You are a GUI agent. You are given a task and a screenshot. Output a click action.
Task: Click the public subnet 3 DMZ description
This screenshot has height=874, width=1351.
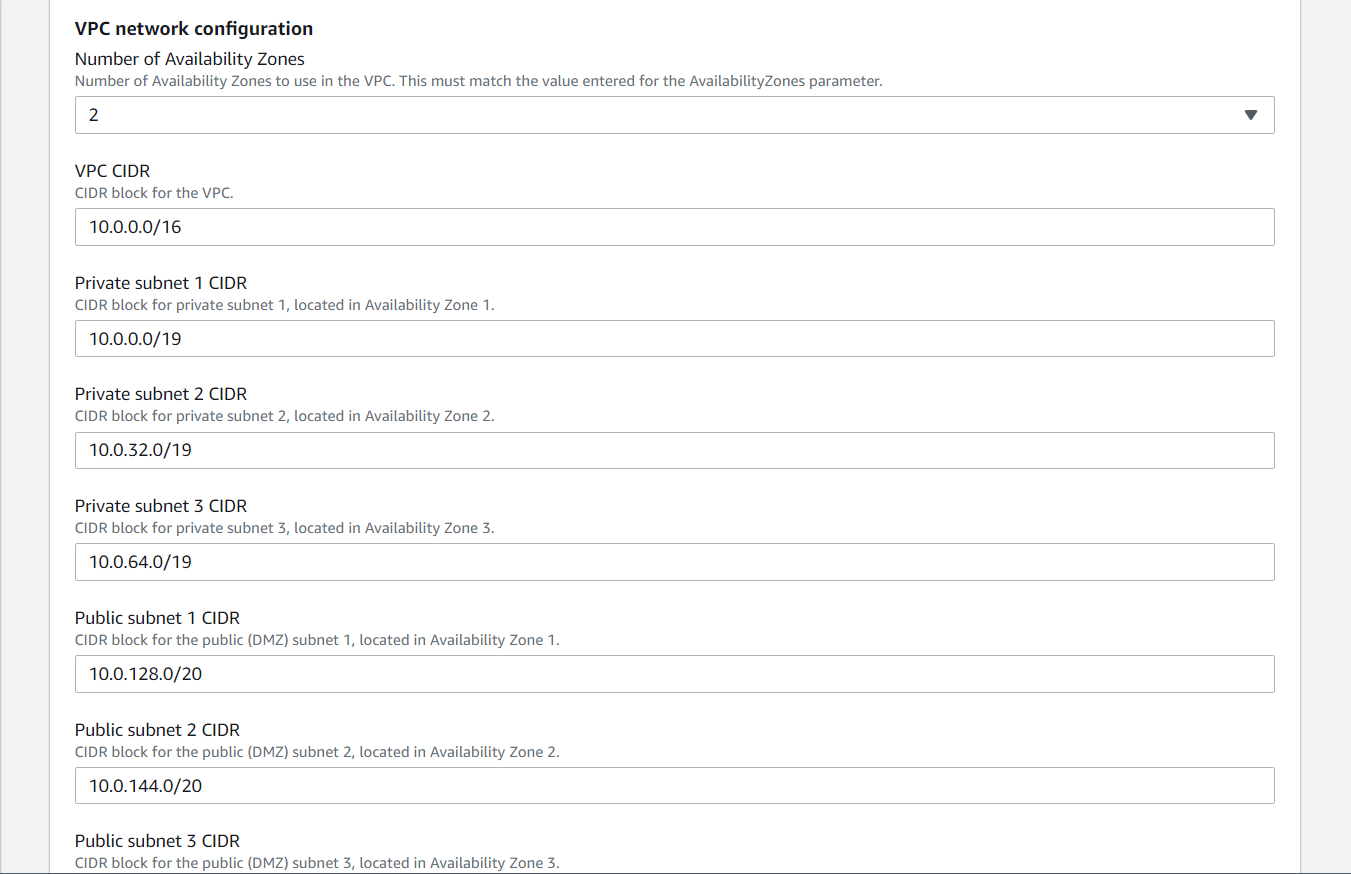[x=316, y=863]
